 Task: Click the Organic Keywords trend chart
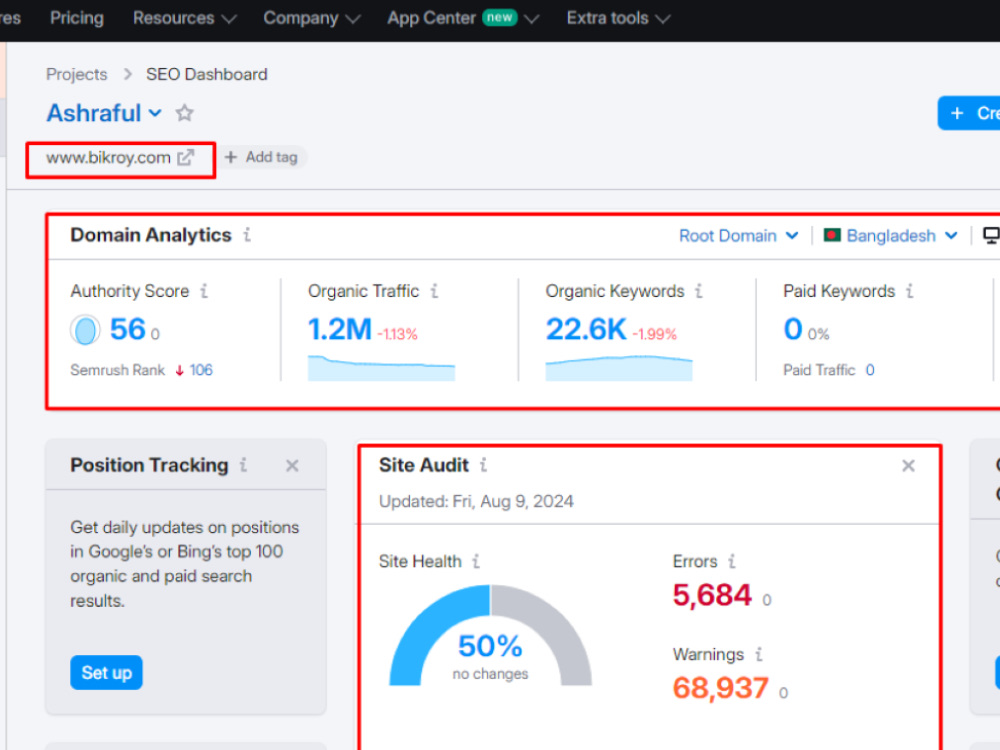point(619,368)
